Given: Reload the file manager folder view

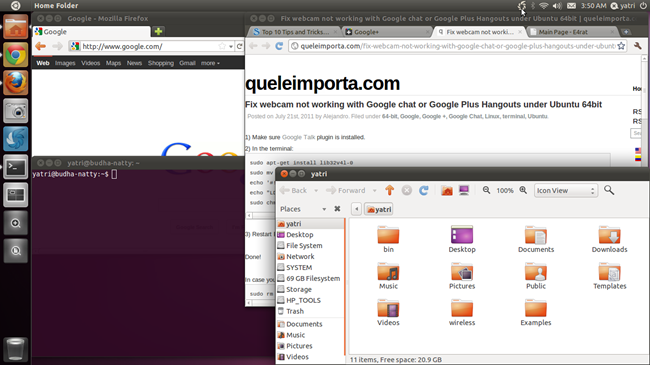Looking at the screenshot, I should tap(423, 190).
